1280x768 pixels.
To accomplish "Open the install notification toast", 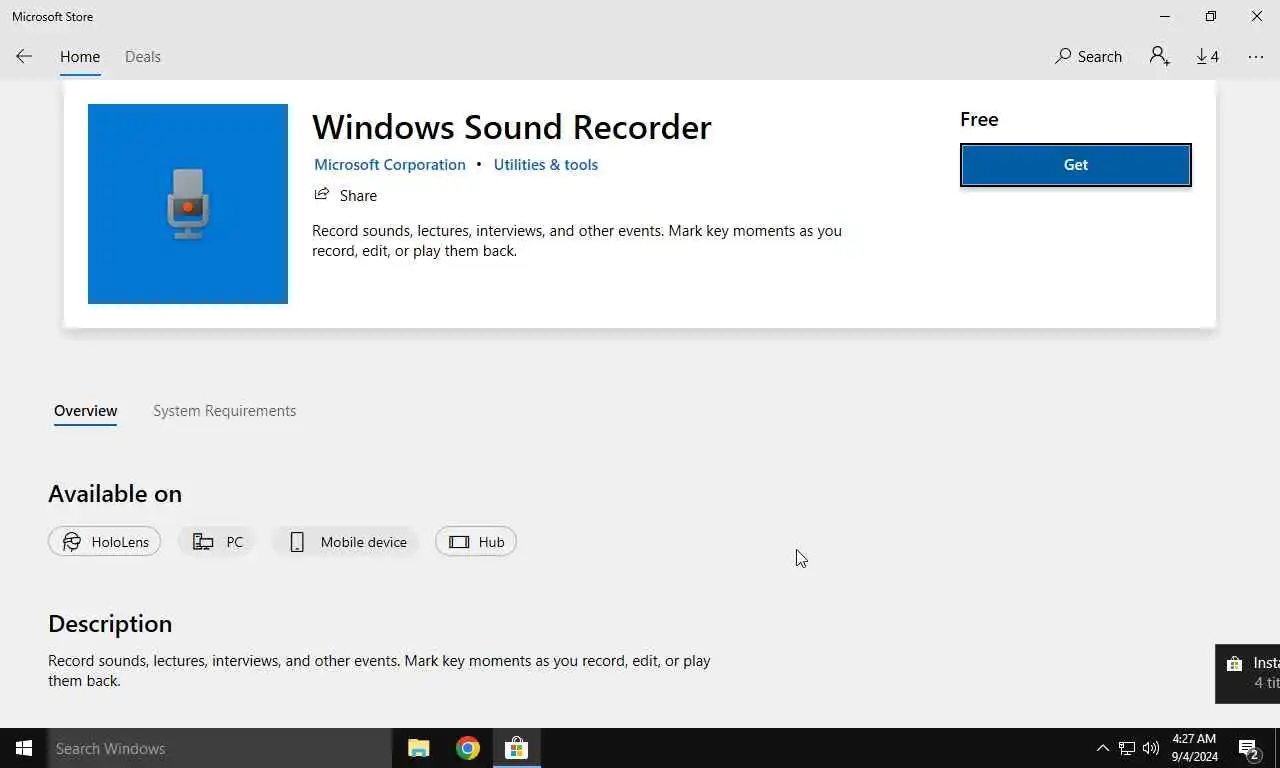I will click(1248, 673).
